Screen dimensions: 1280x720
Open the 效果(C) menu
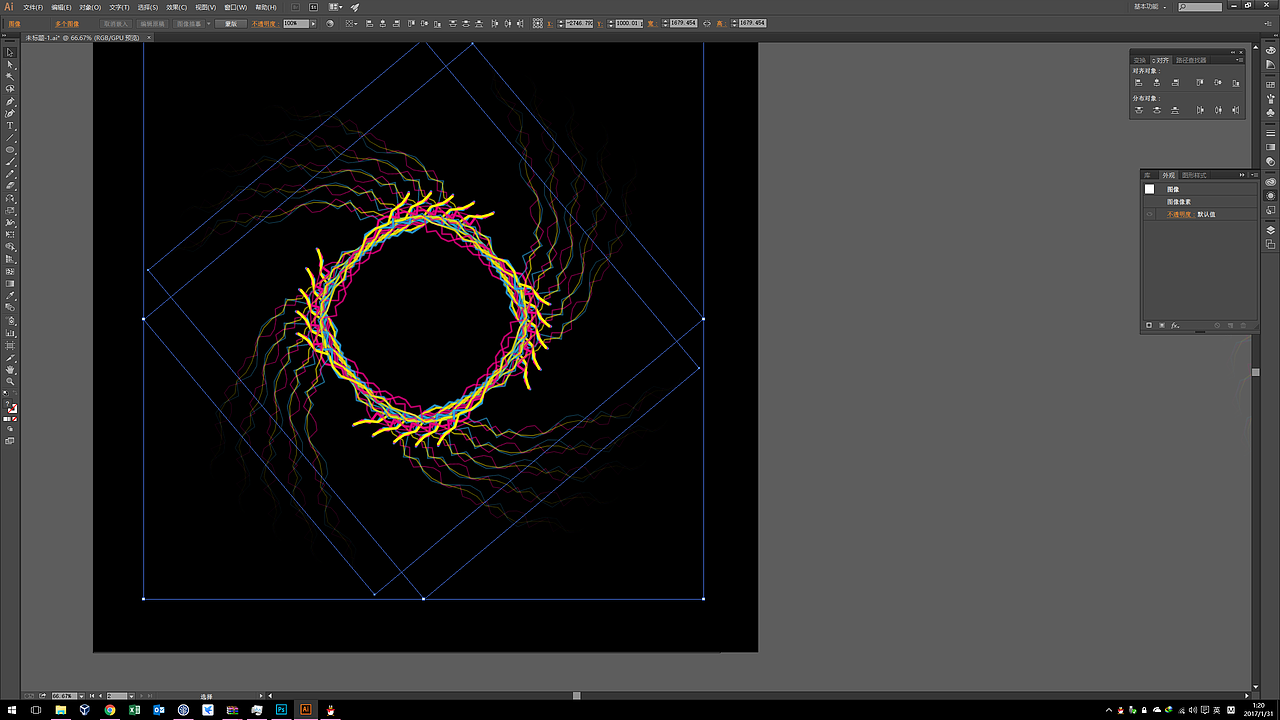click(x=177, y=7)
